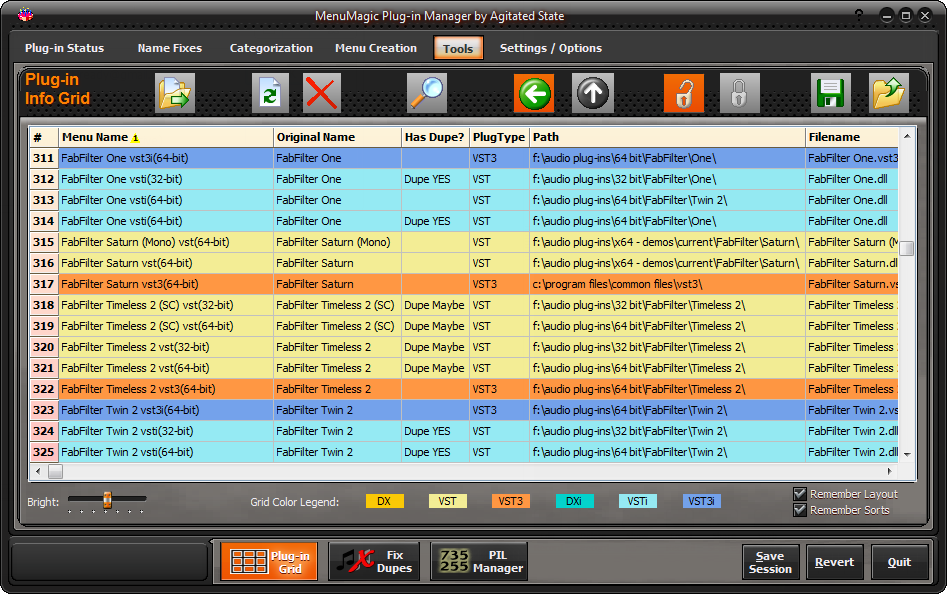Click the help question mark icon
Screen dimensions: 947x594
click(x=859, y=14)
